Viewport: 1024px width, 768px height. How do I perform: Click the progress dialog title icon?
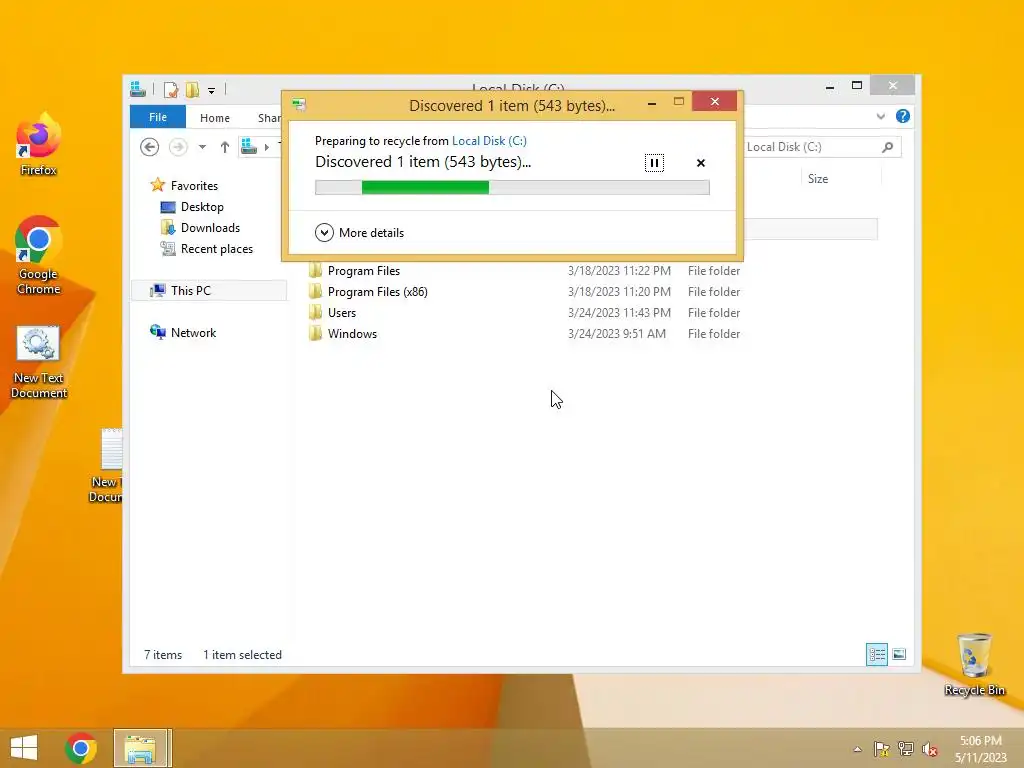pyautogui.click(x=299, y=104)
